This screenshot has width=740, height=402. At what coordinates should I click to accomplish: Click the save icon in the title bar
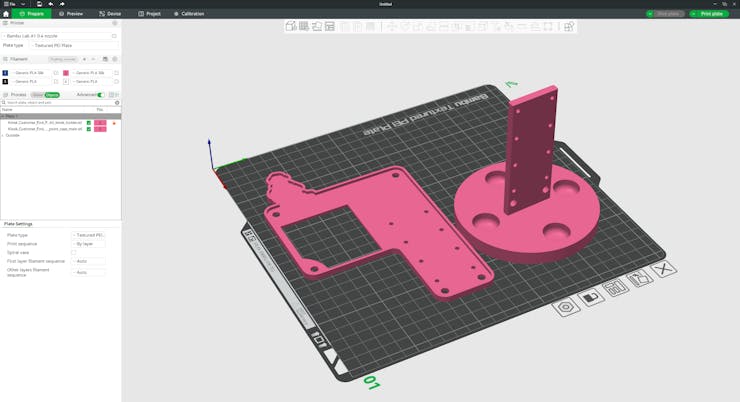[39, 4]
